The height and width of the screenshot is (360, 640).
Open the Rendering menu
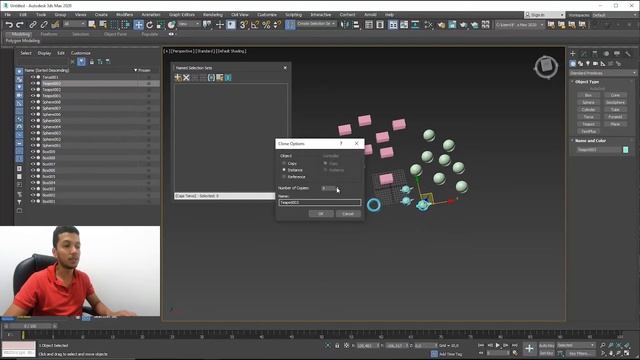tap(213, 15)
